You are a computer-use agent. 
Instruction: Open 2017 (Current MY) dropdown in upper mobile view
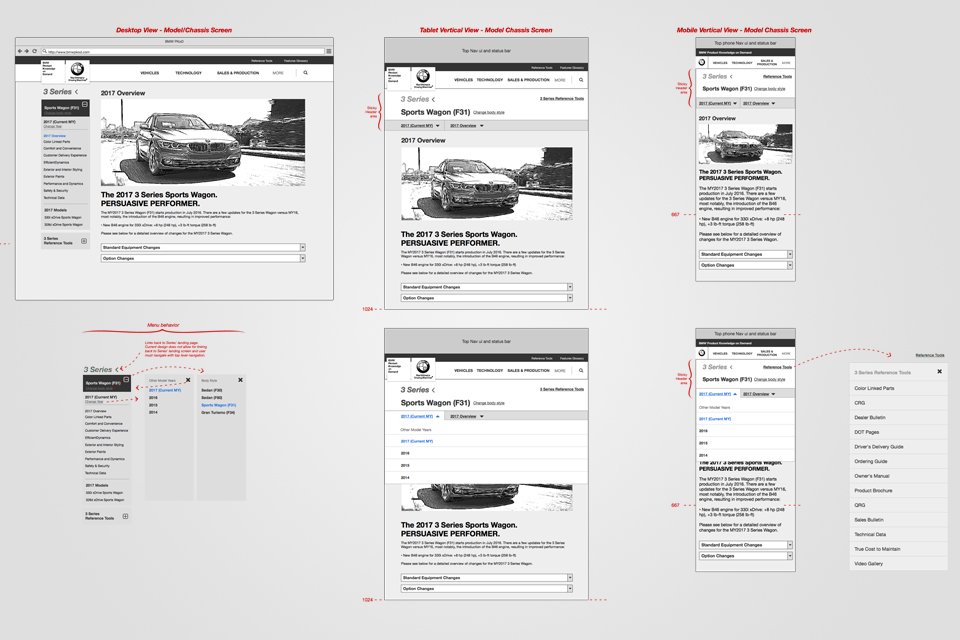click(x=718, y=104)
